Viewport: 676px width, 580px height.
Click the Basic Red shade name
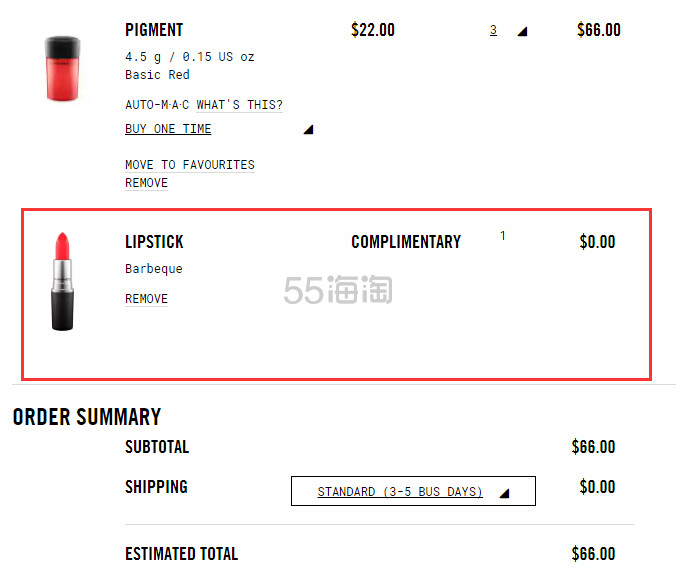tap(157, 75)
